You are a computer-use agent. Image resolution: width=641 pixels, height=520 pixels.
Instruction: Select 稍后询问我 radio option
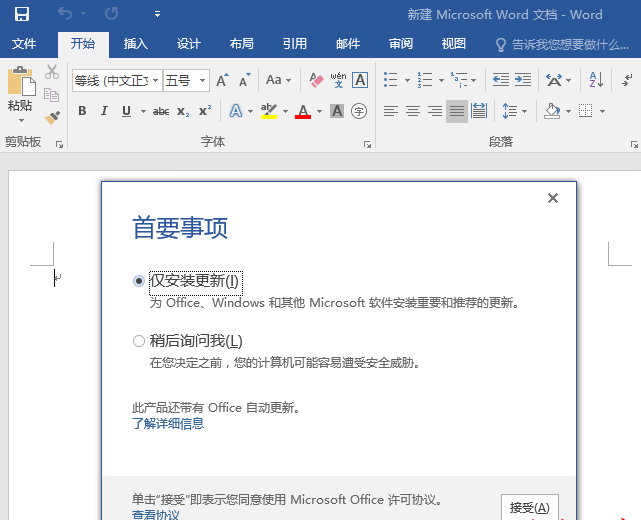pos(139,341)
